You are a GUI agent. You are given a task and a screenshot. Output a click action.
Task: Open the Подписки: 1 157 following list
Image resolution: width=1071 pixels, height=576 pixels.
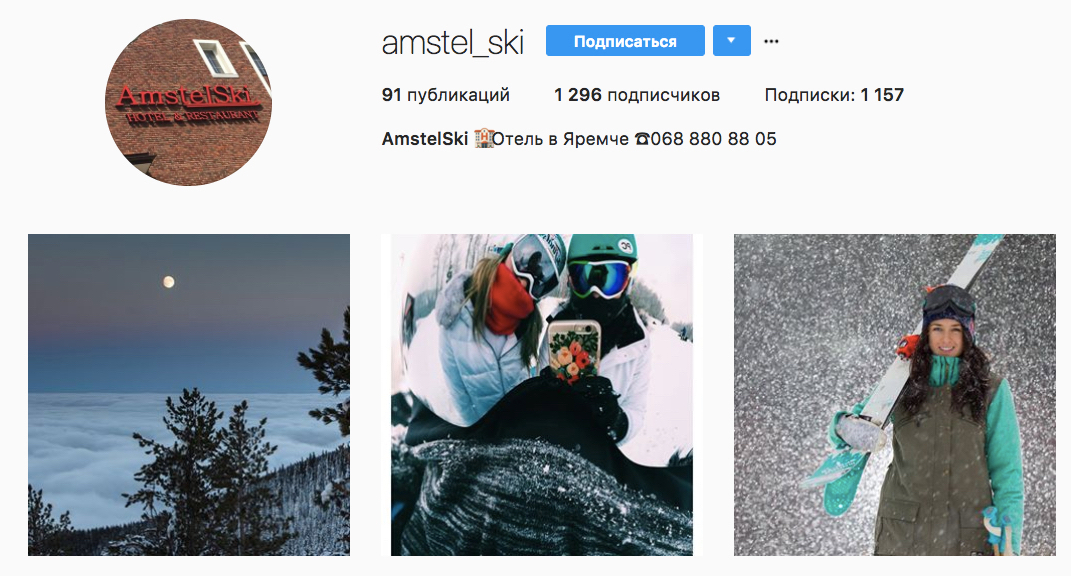(834, 95)
